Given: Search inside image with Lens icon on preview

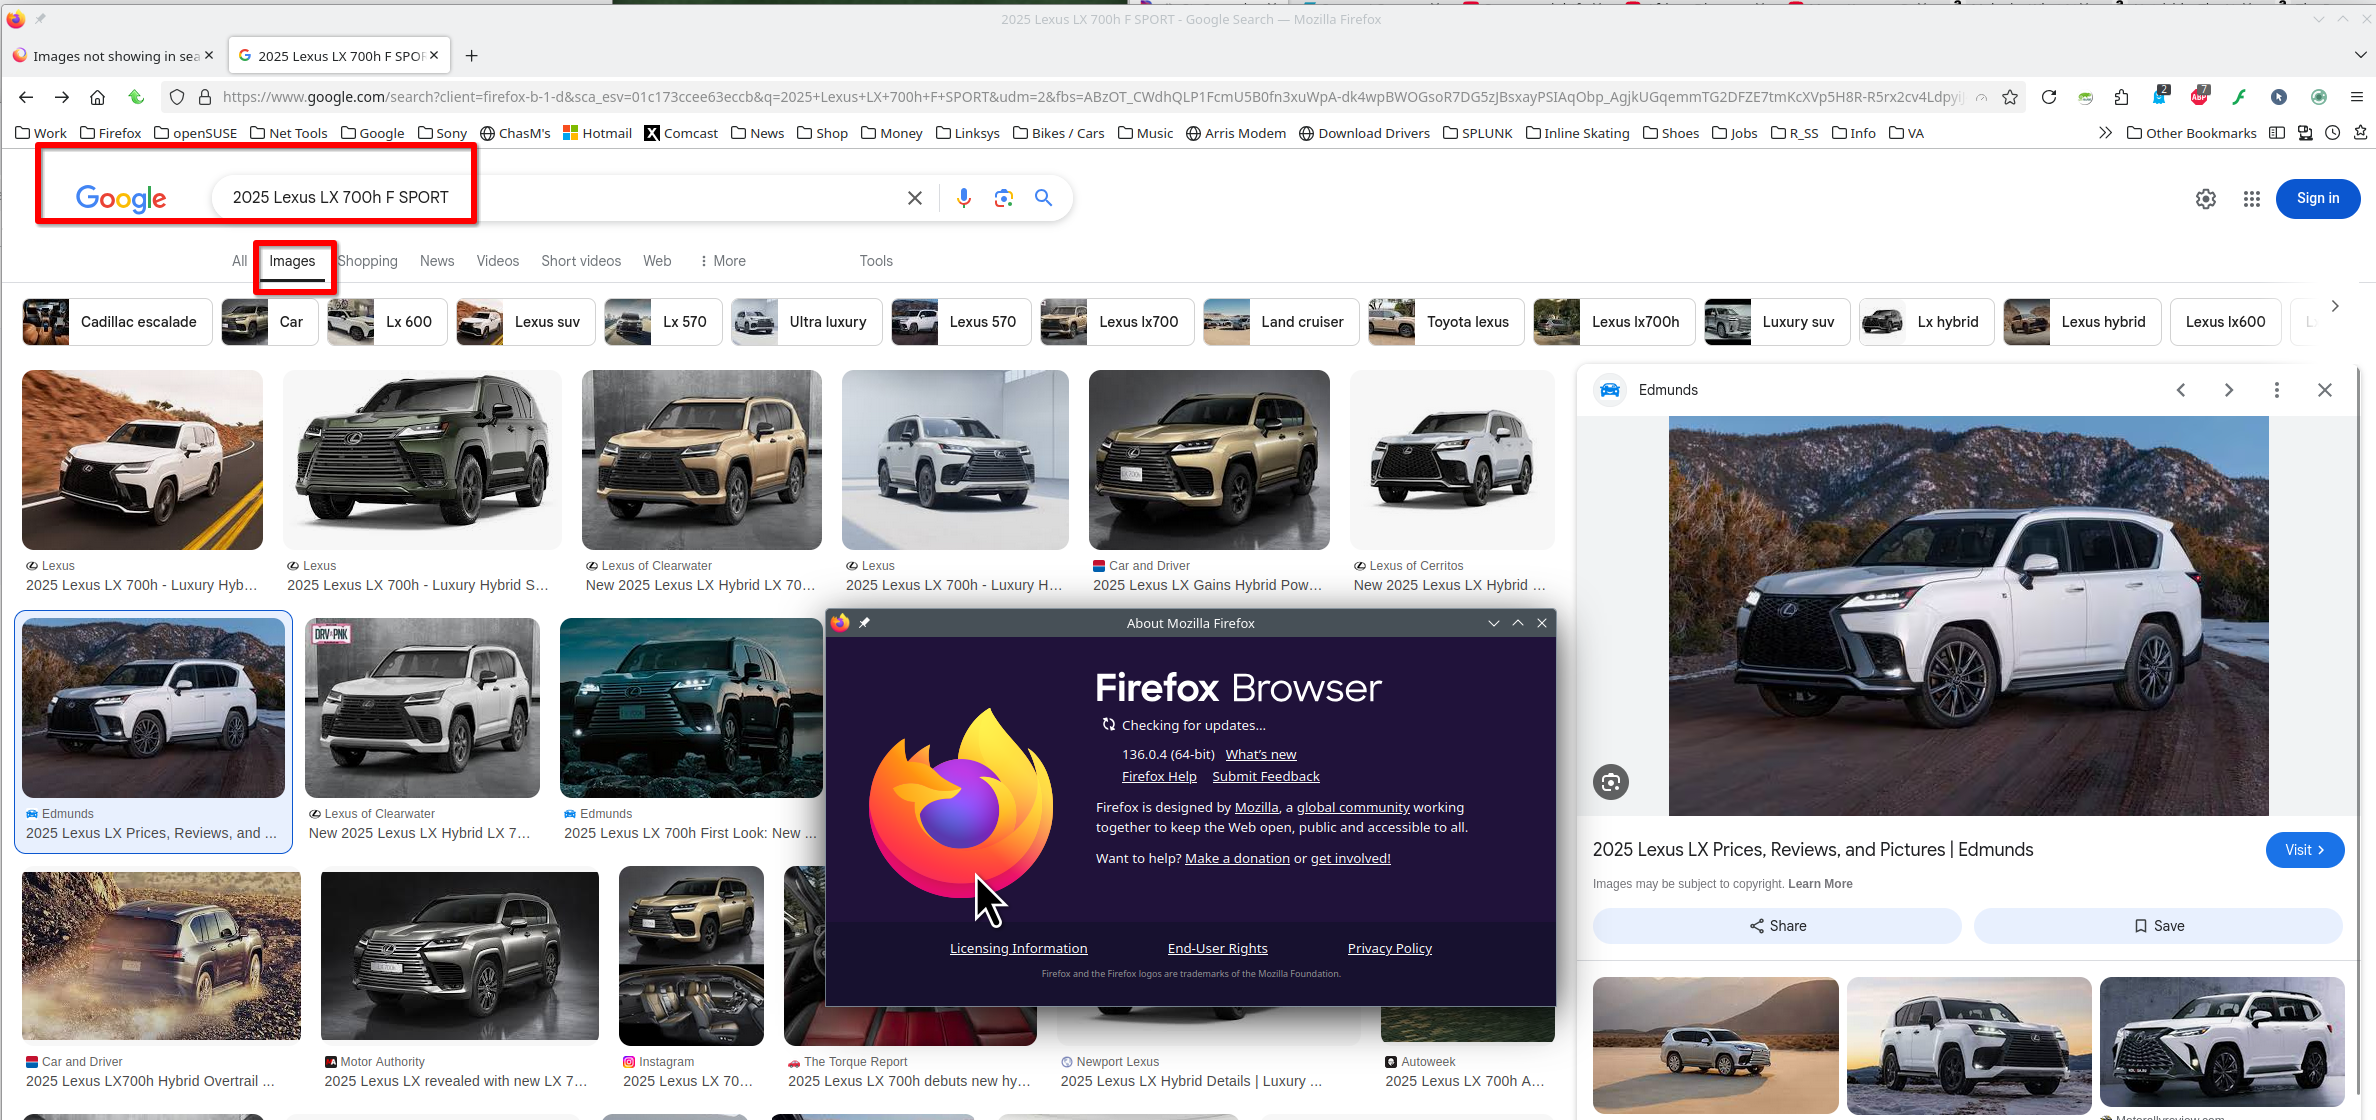Looking at the screenshot, I should [x=1611, y=782].
